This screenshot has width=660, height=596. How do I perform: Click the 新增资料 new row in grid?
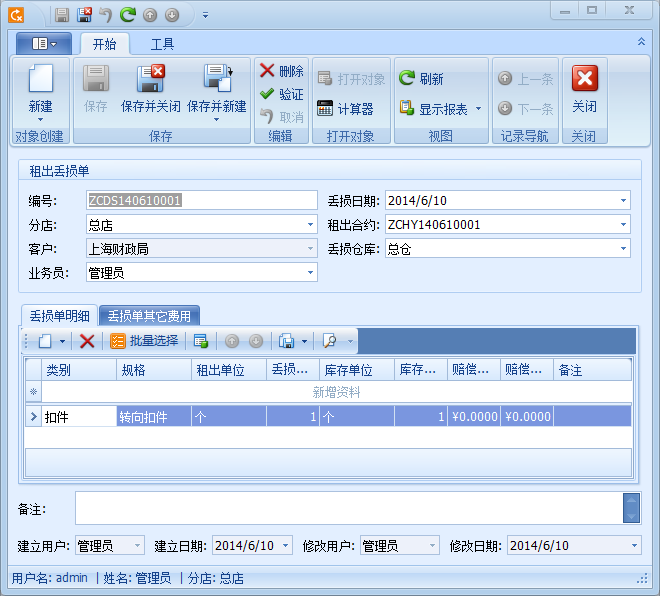(336, 393)
